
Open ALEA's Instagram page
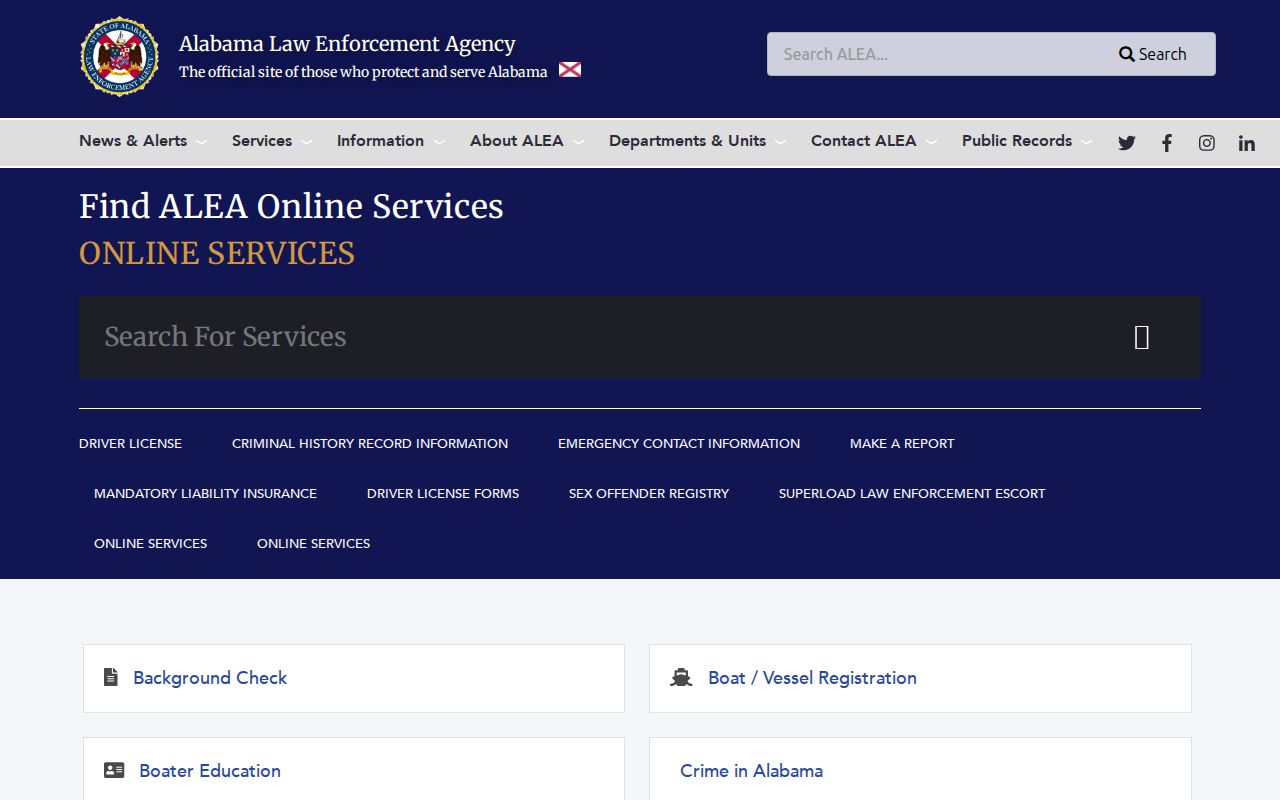pyautogui.click(x=1207, y=143)
